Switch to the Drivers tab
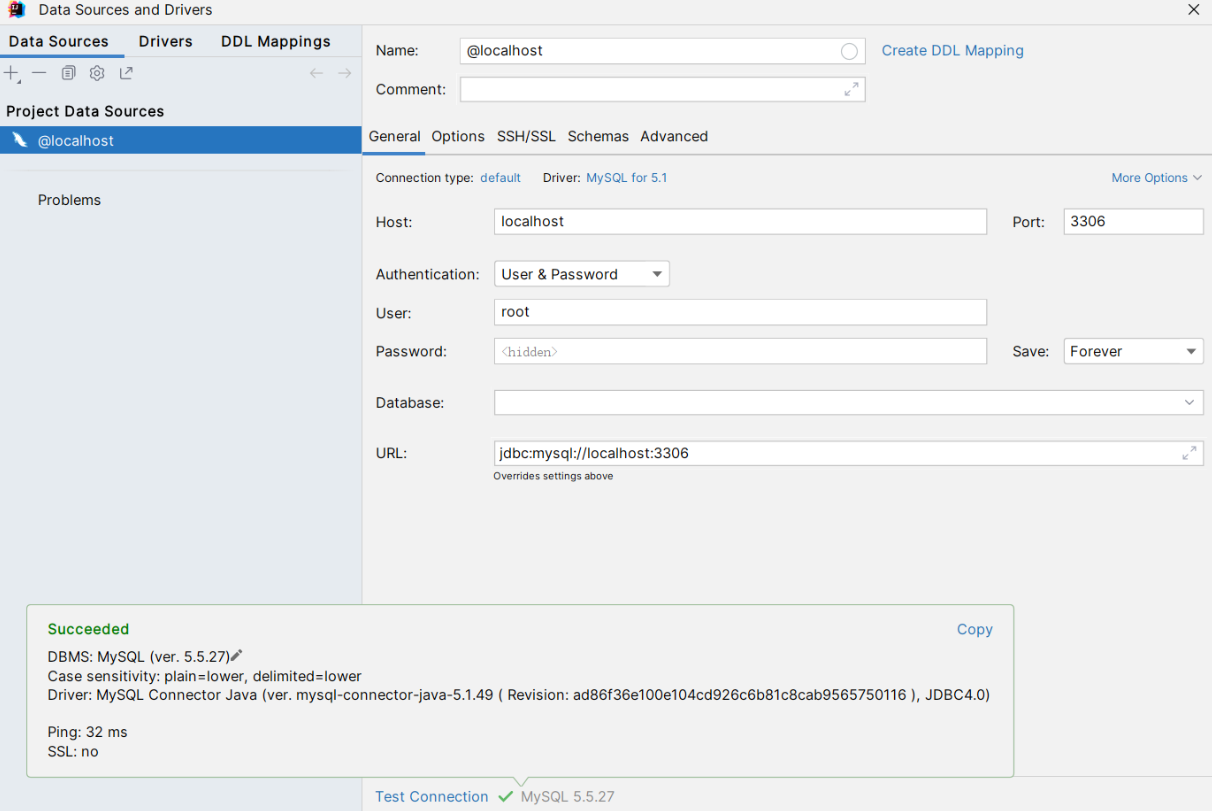Image resolution: width=1212 pixels, height=811 pixels. point(166,41)
